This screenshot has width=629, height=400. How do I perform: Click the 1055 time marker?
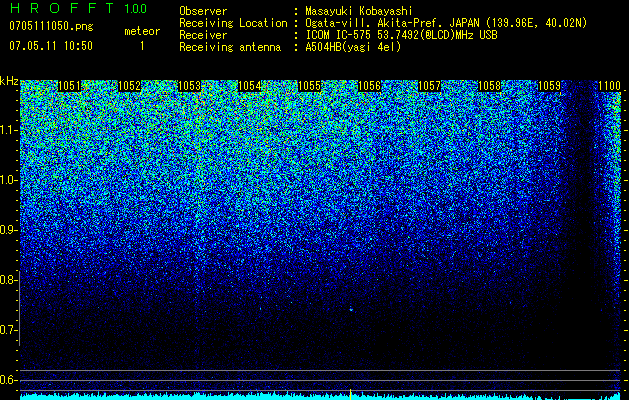point(309,86)
